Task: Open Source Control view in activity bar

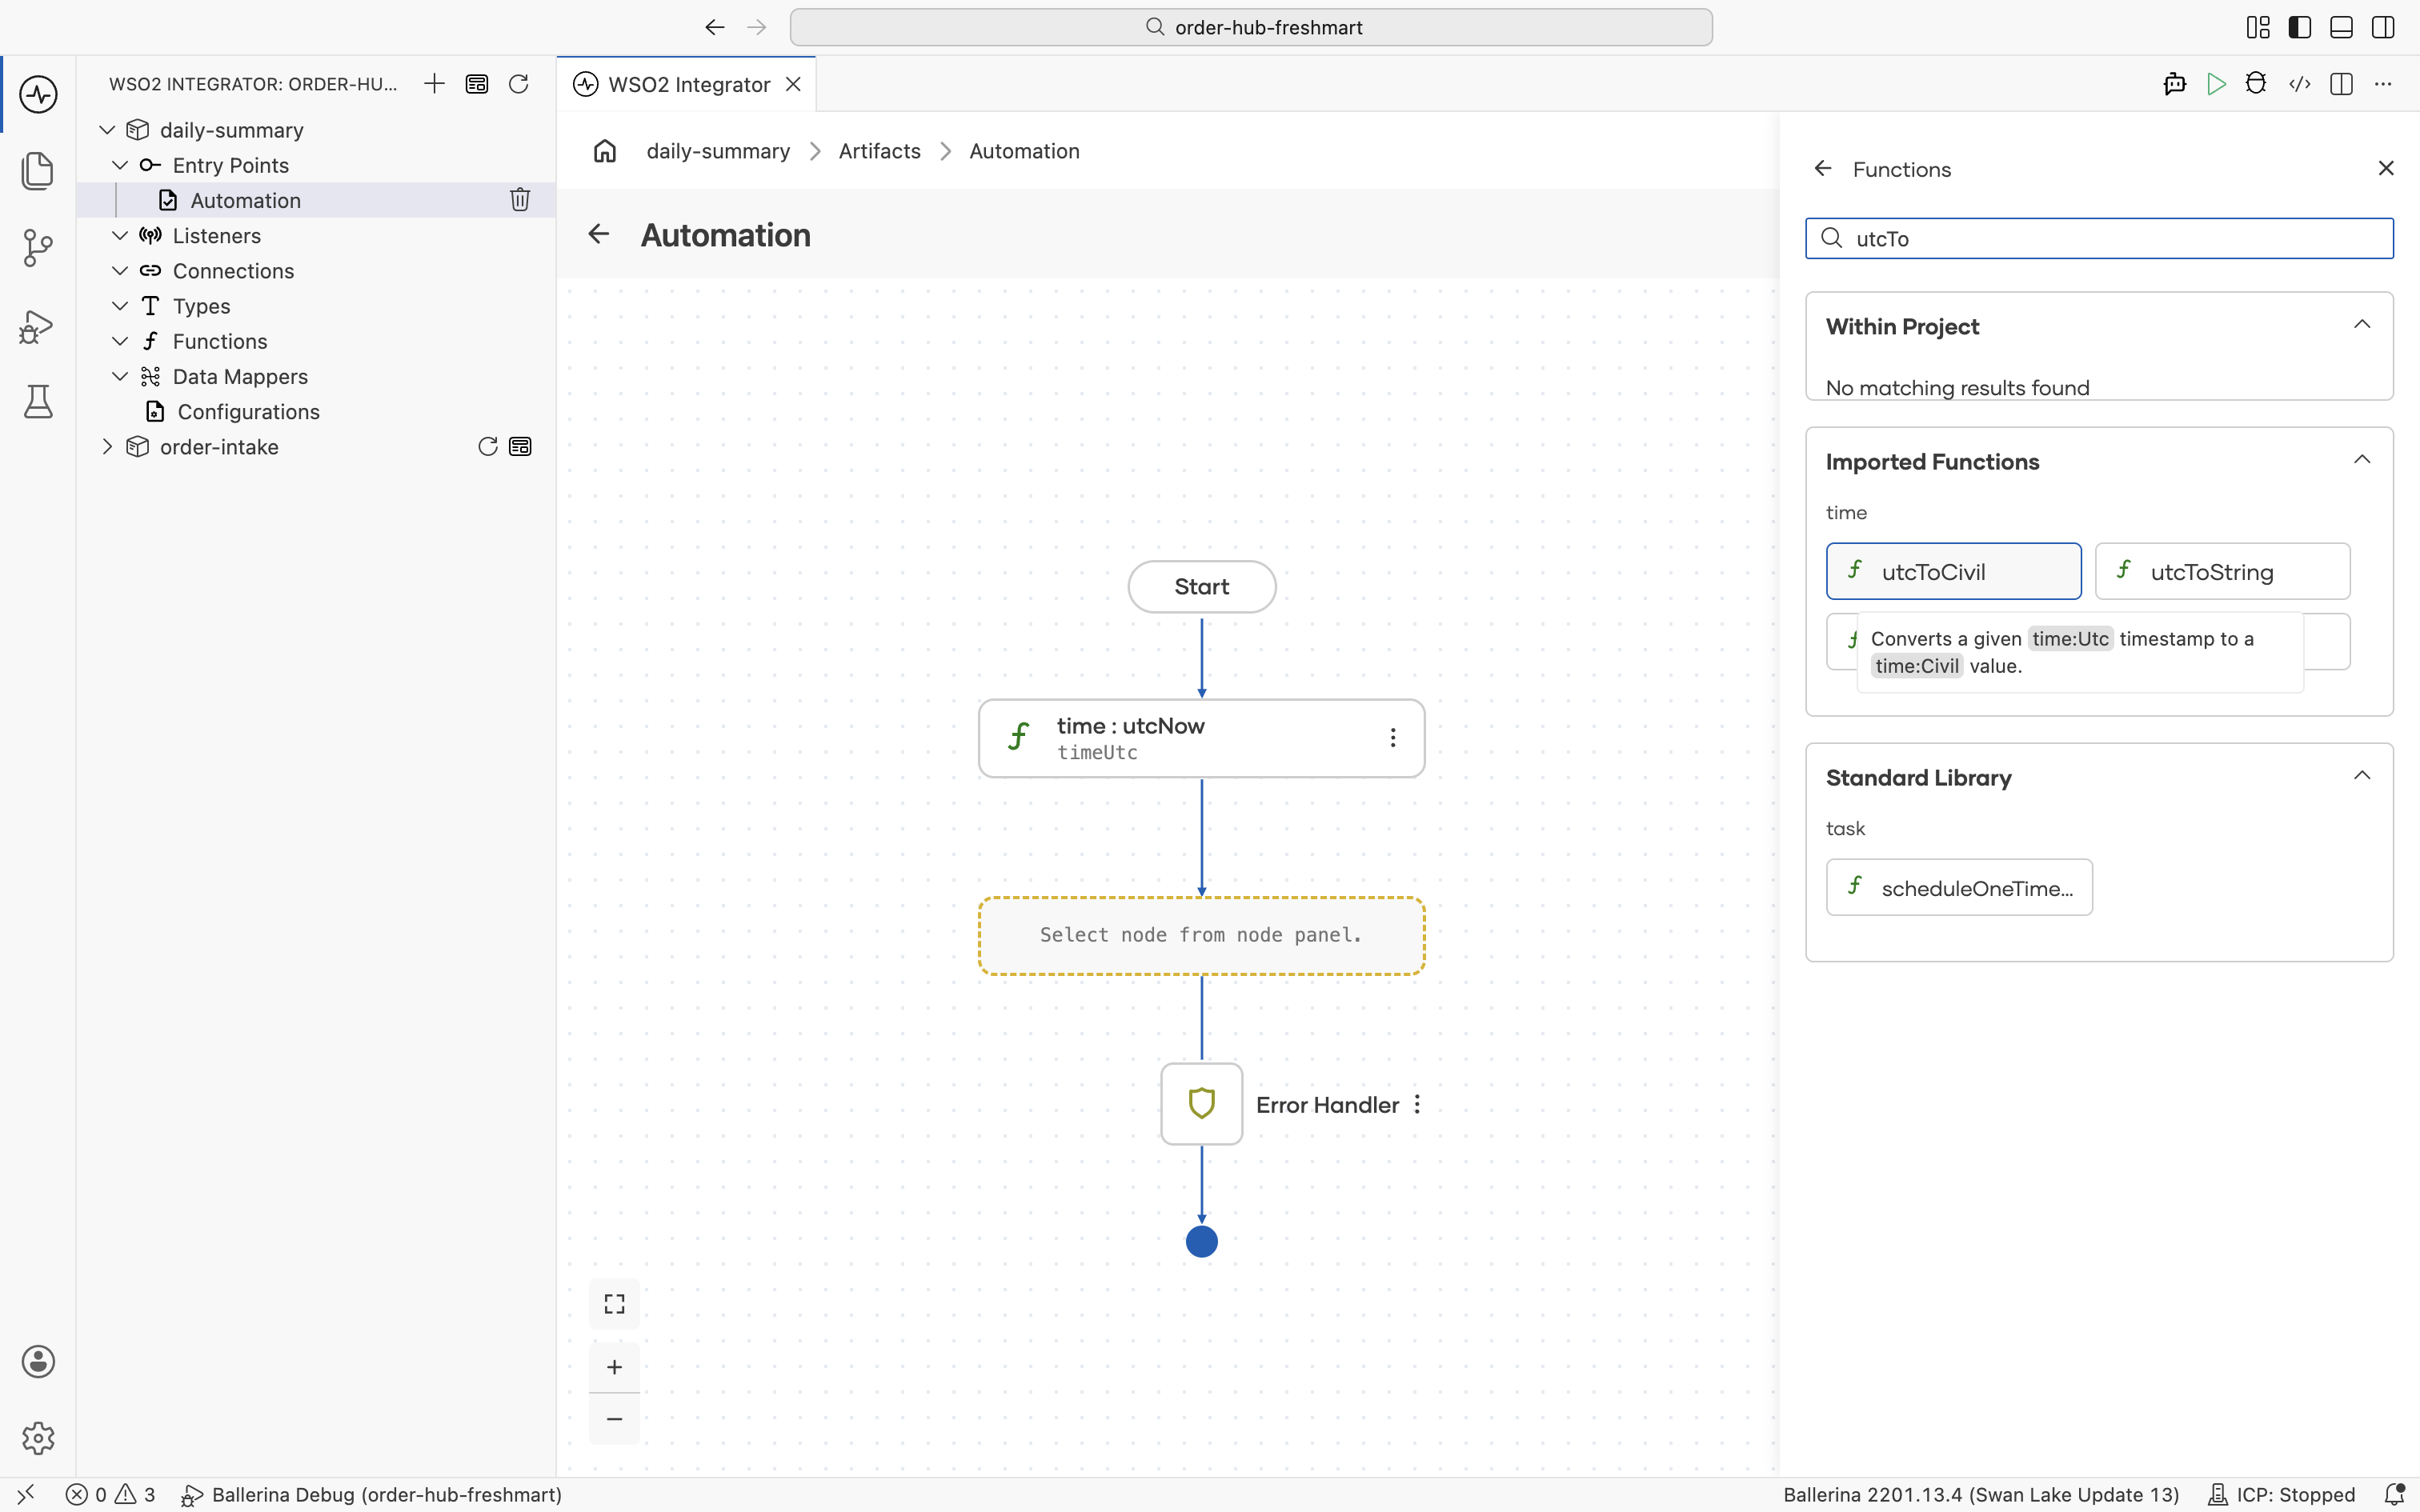Action: 38,247
